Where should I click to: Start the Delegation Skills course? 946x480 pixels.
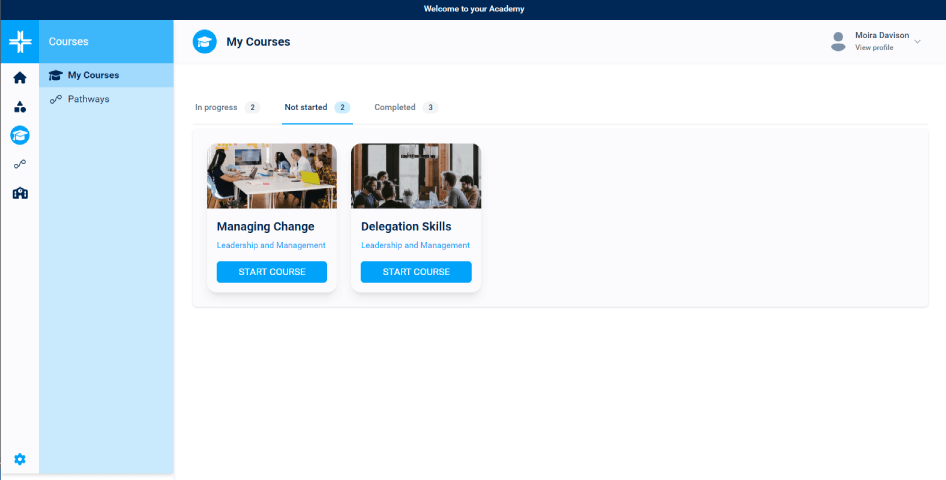pos(416,272)
